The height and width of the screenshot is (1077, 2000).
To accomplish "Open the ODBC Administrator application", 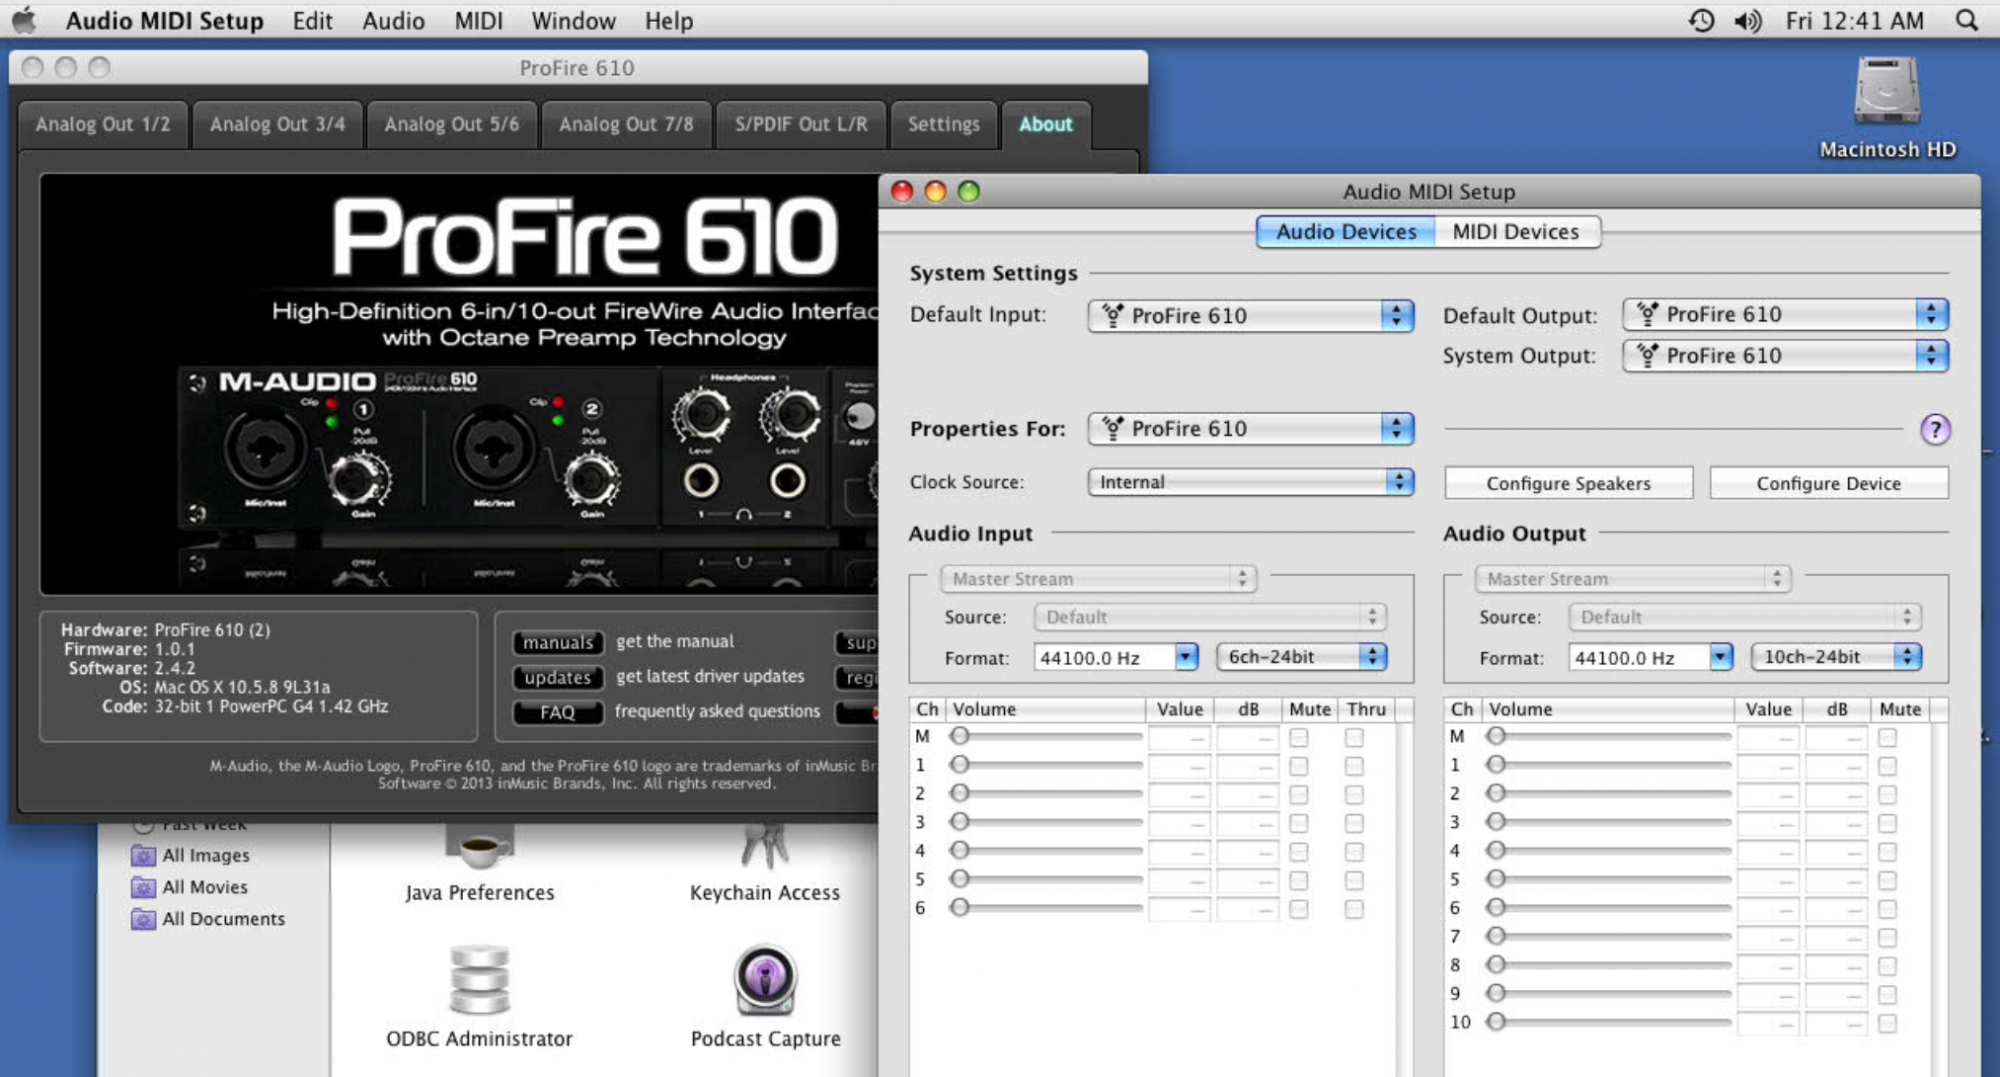I will click(x=480, y=996).
